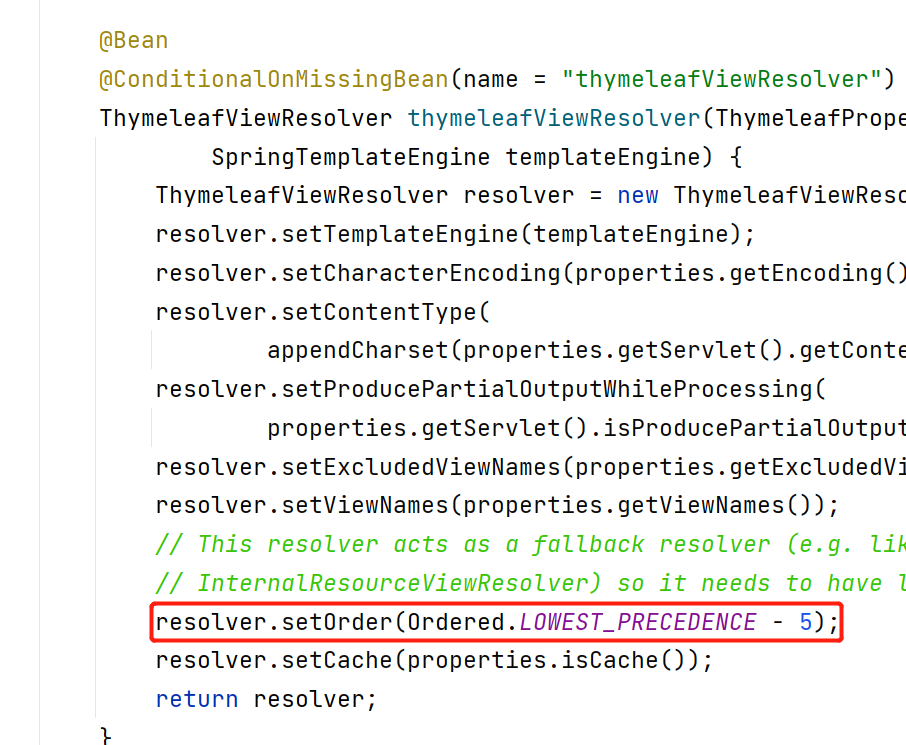Click setViewNames method call
The height and width of the screenshot is (745, 906).
[365, 506]
